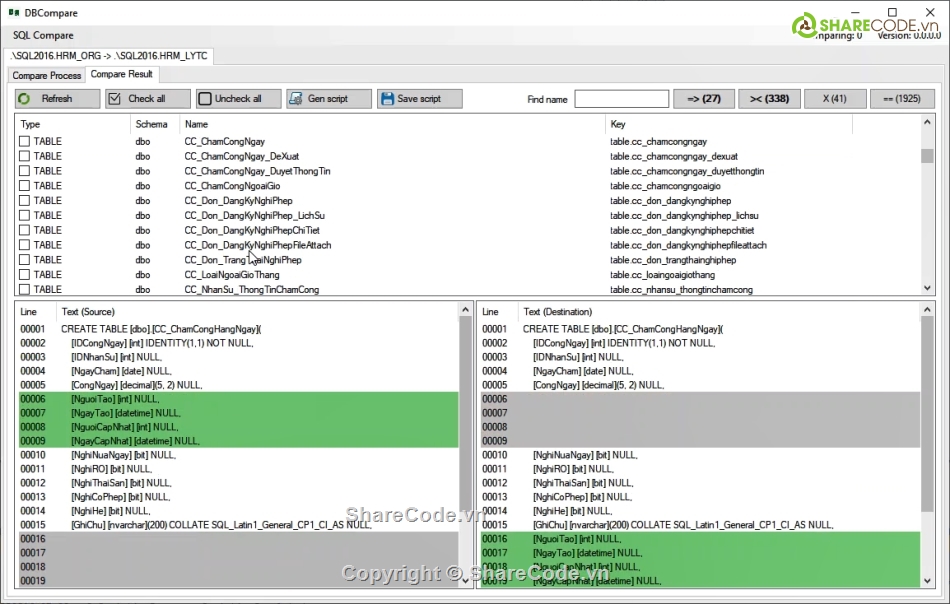This screenshot has width=950, height=604.
Task: Click the Find name input field
Action: (x=622, y=99)
